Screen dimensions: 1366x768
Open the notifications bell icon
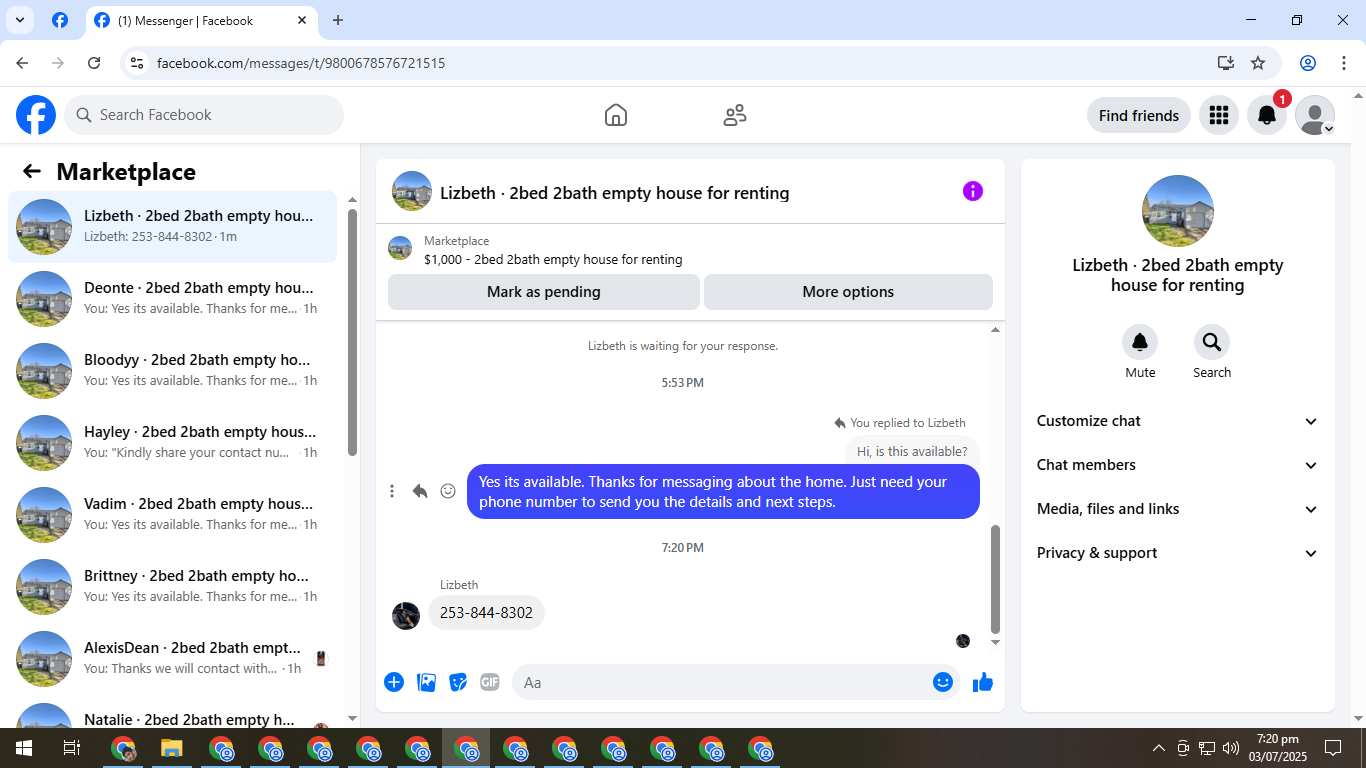pos(1266,115)
